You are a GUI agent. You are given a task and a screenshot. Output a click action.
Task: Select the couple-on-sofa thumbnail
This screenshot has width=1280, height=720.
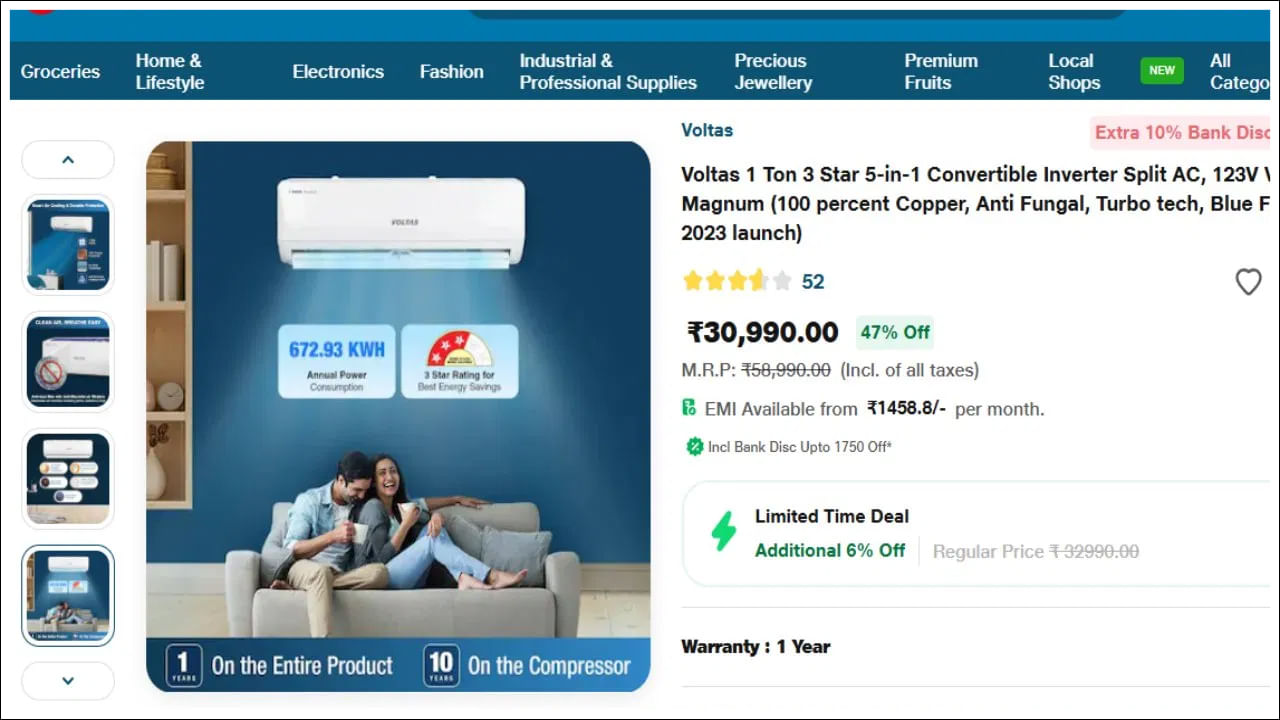tap(68, 596)
